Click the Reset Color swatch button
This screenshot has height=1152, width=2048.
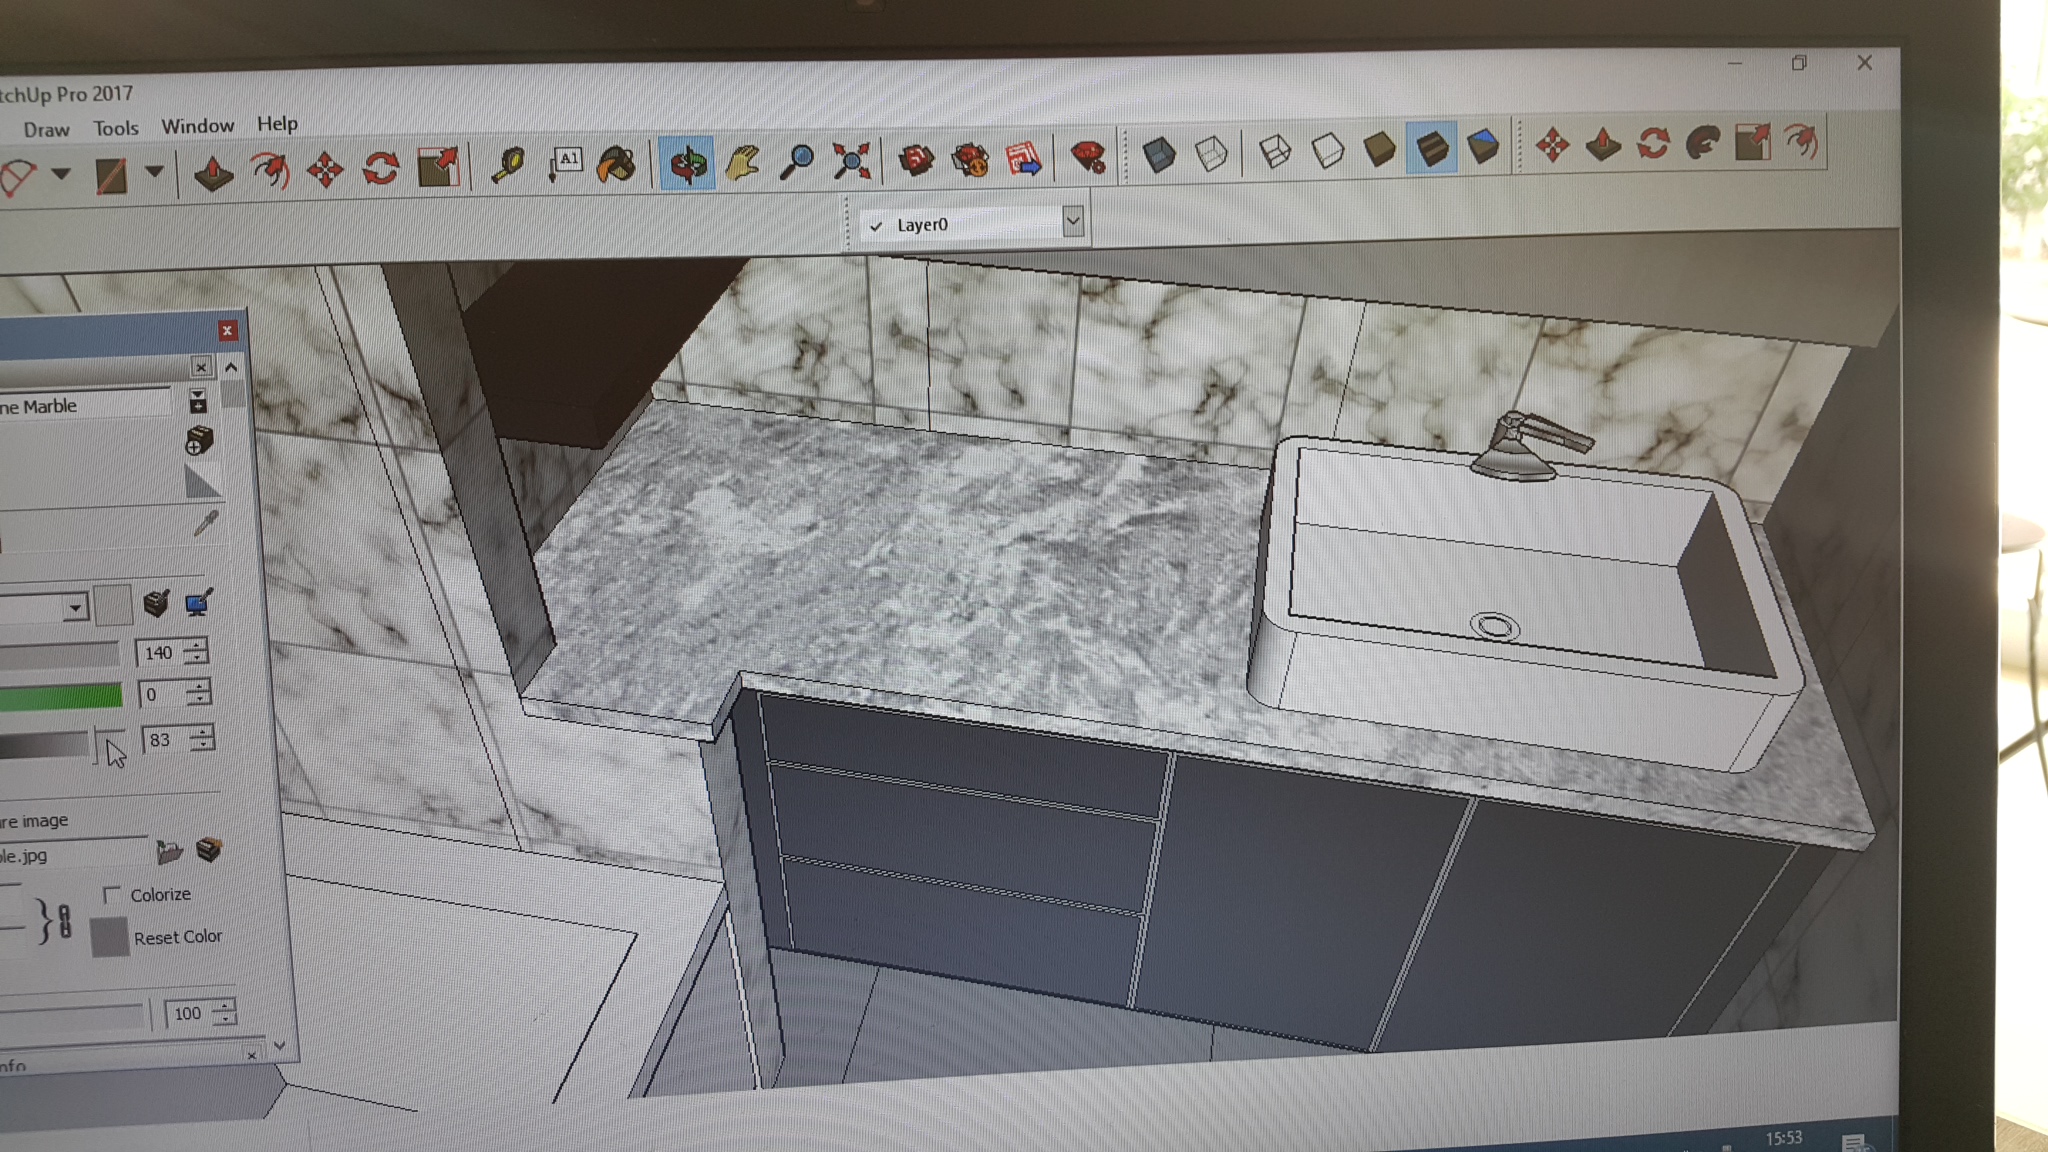[110, 937]
